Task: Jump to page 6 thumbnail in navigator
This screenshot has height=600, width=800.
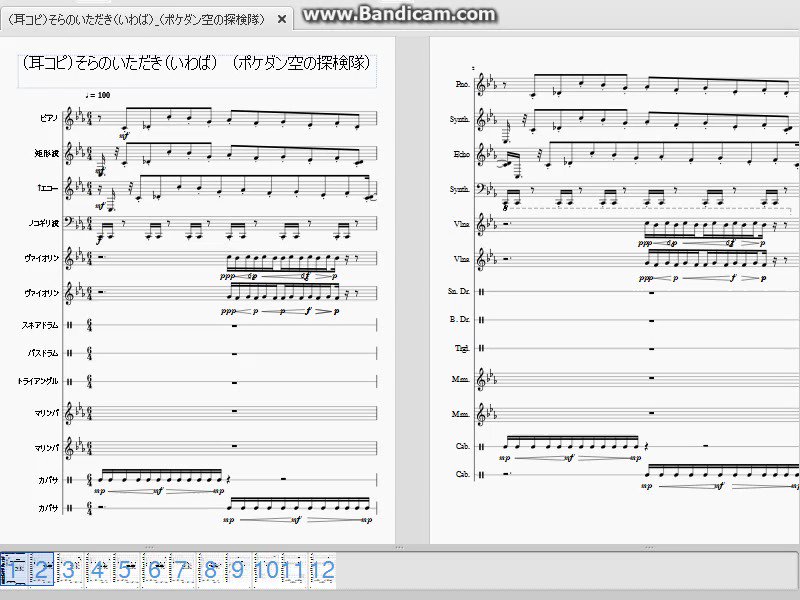Action: click(154, 569)
